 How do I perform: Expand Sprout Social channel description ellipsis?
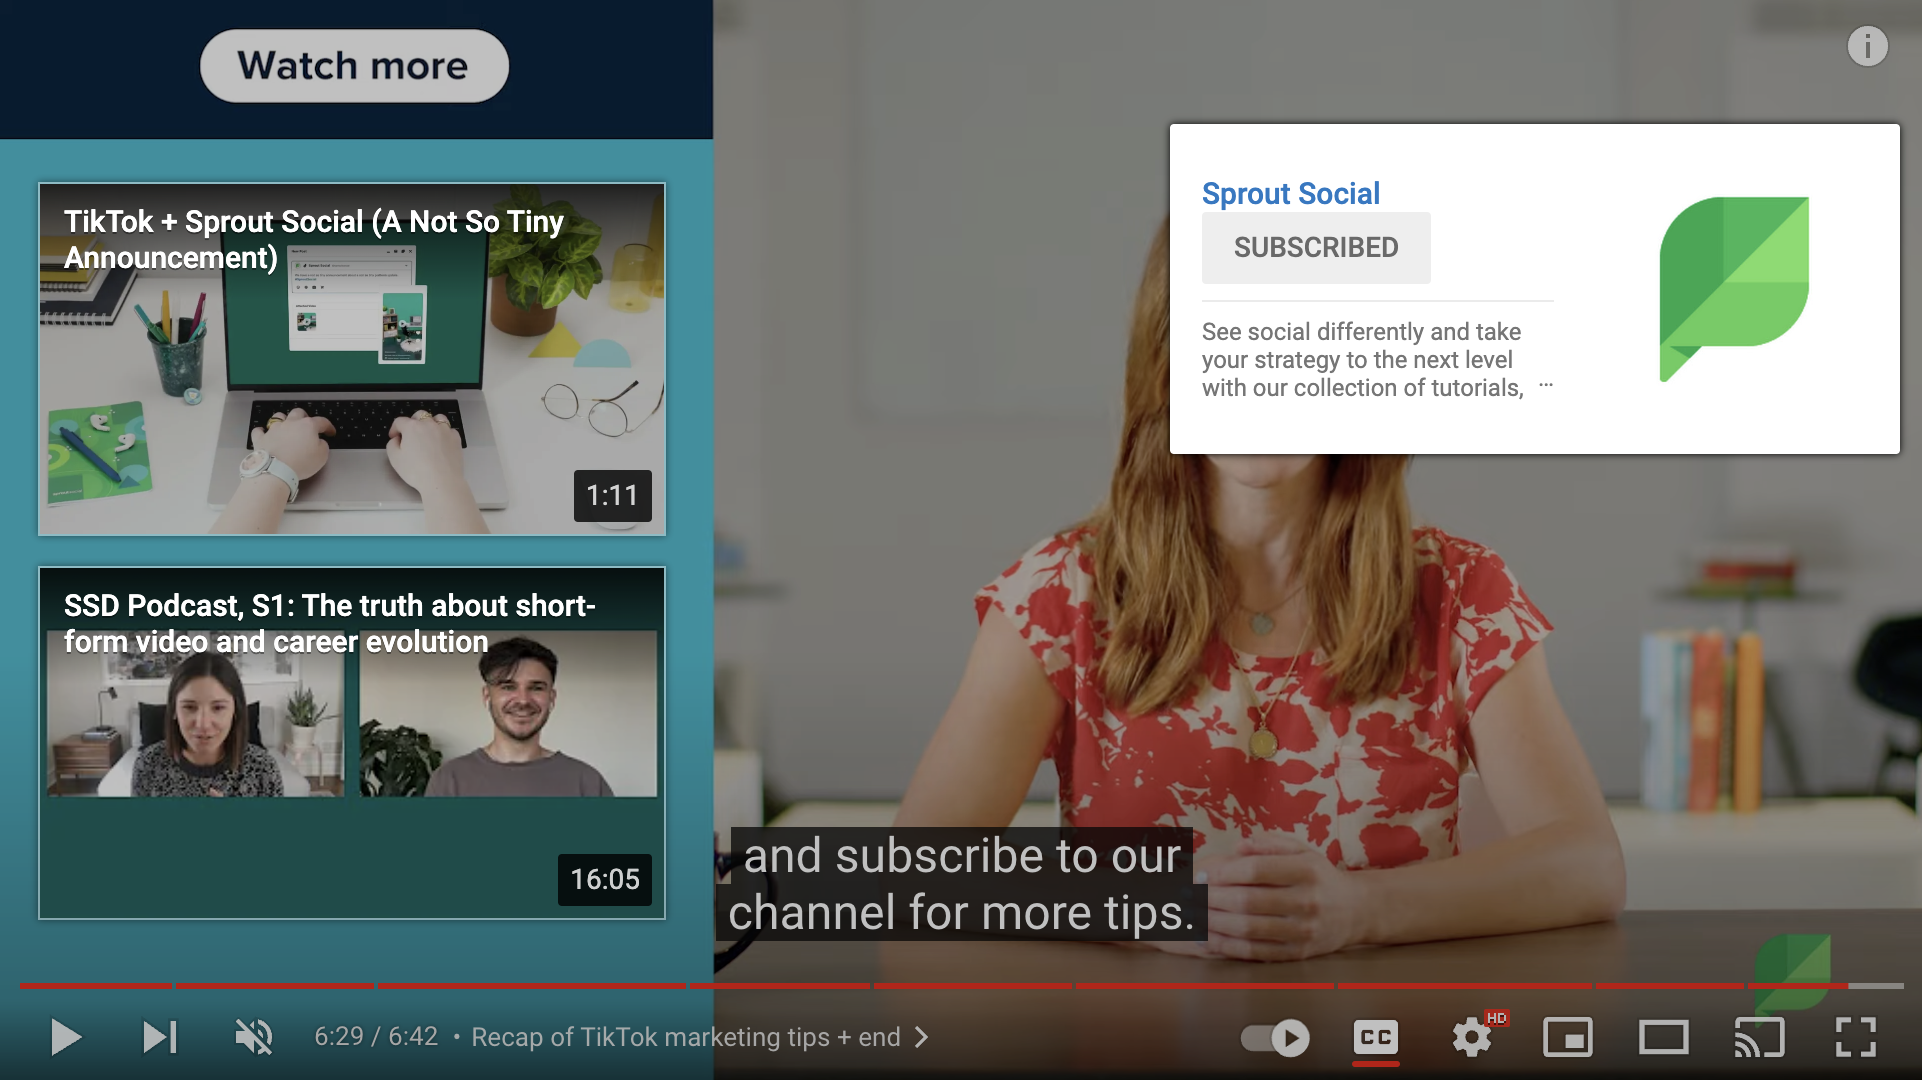(1546, 387)
